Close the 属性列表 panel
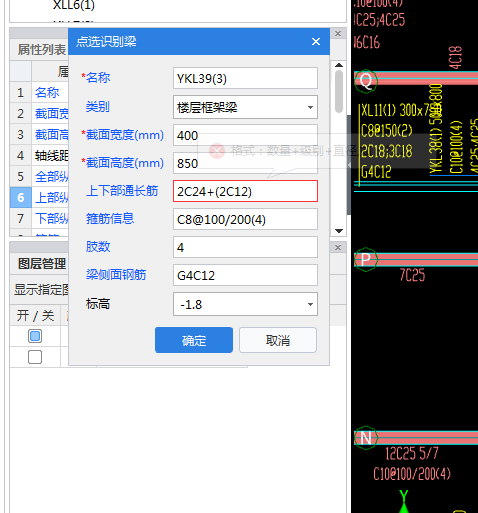The height and width of the screenshot is (513, 478). (338, 33)
